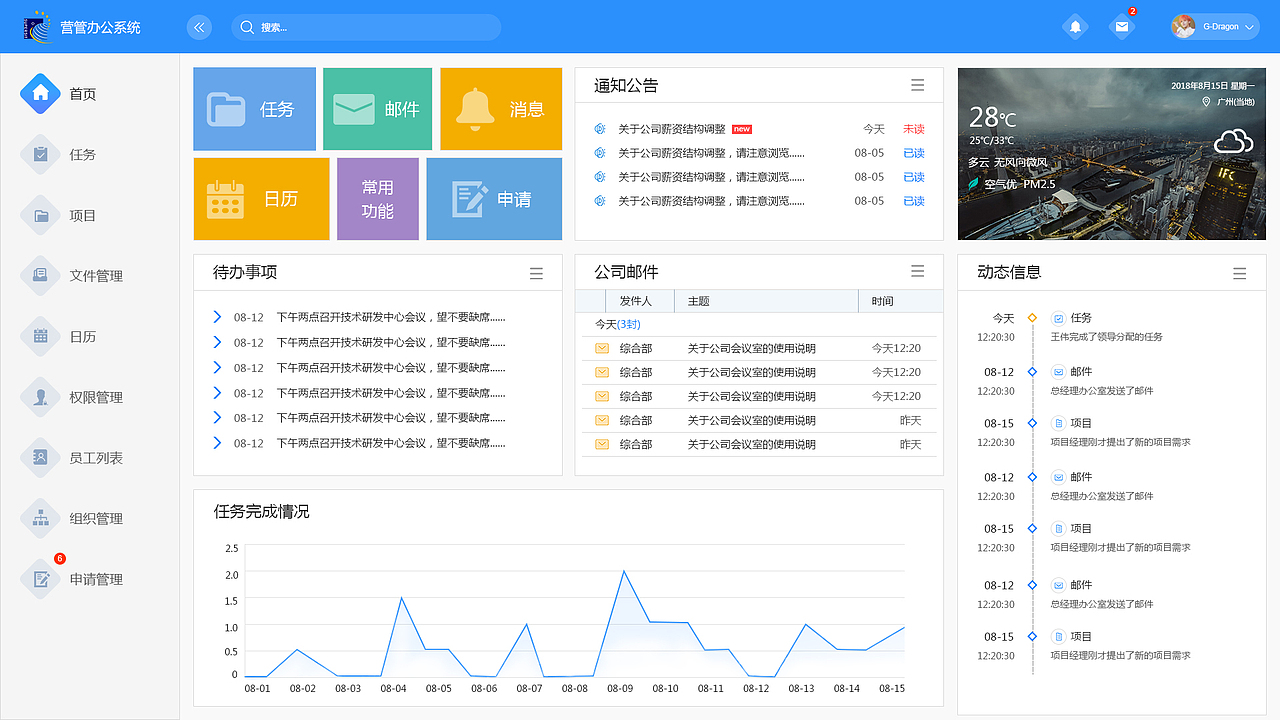The width and height of the screenshot is (1280, 720).
Task: Expand the first 待办事项 item chevron
Action: [218, 317]
